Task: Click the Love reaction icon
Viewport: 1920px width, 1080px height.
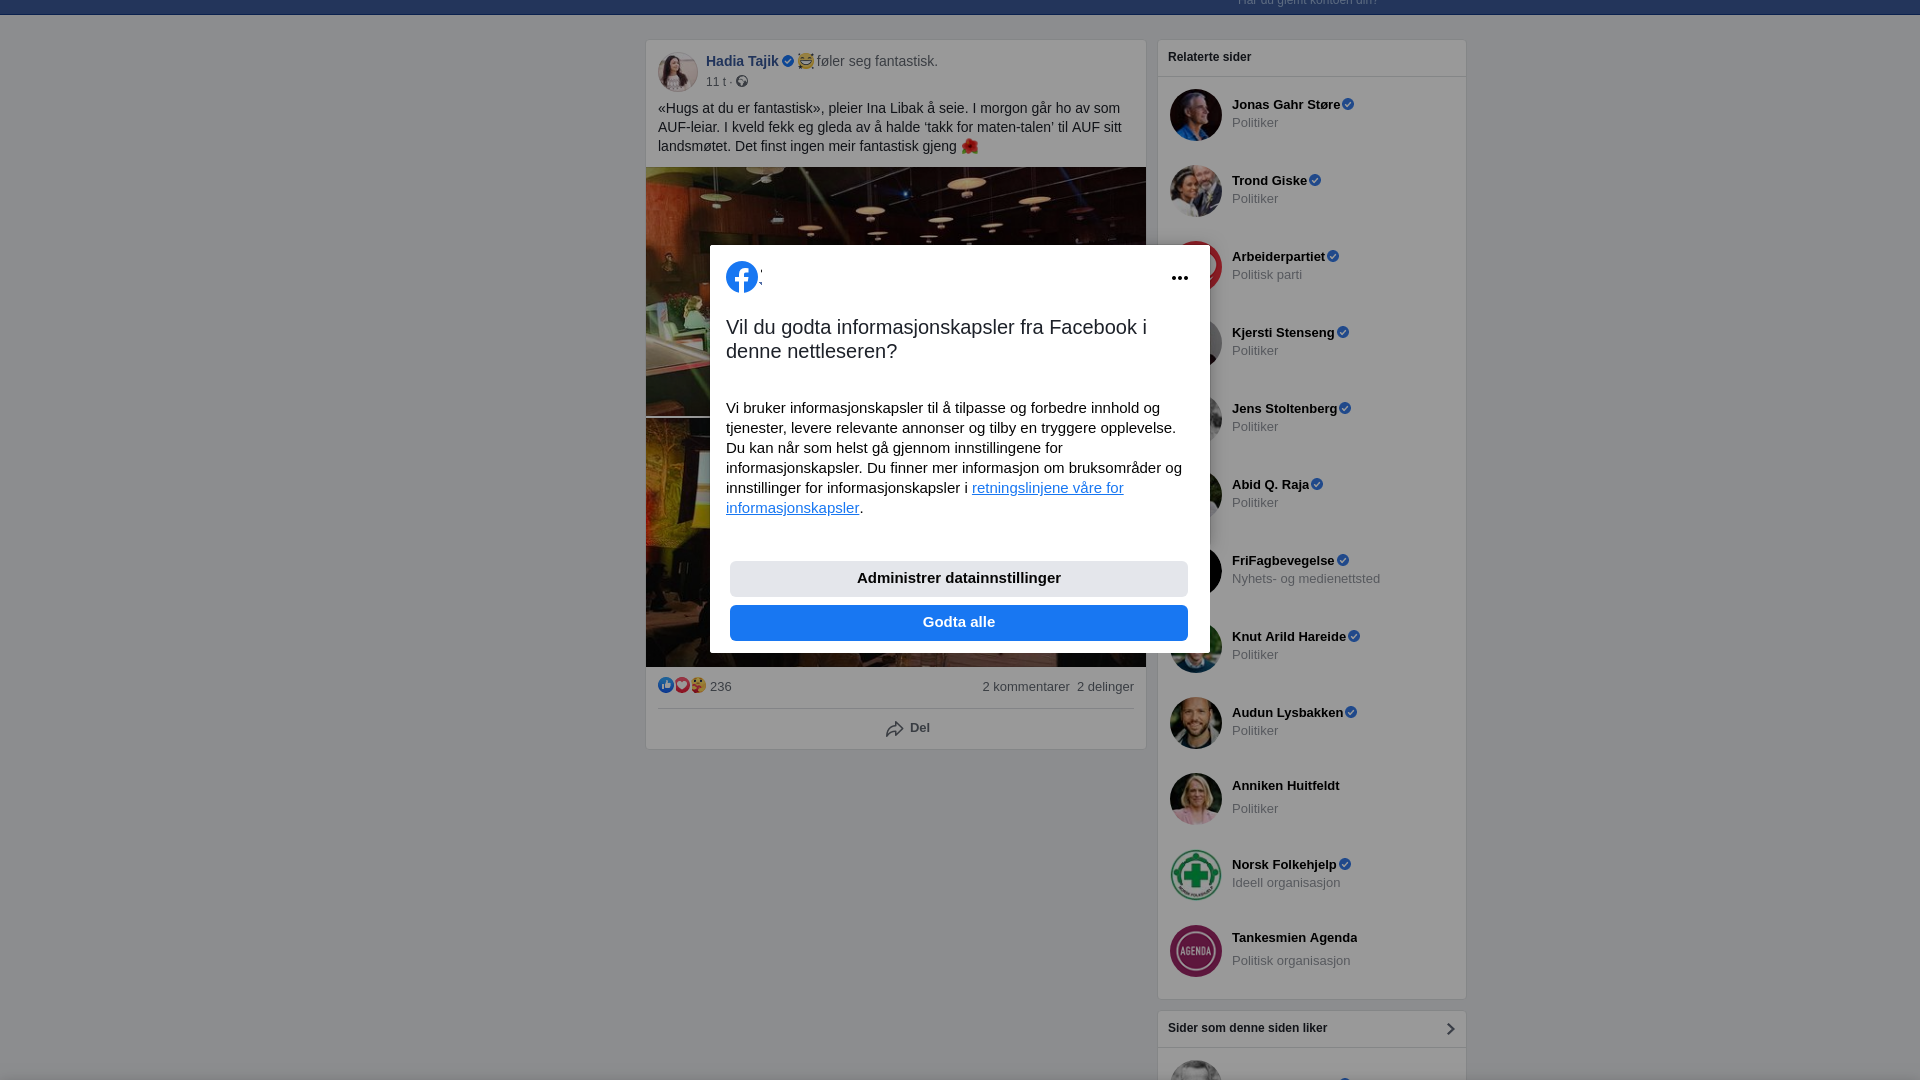Action: 682,685
